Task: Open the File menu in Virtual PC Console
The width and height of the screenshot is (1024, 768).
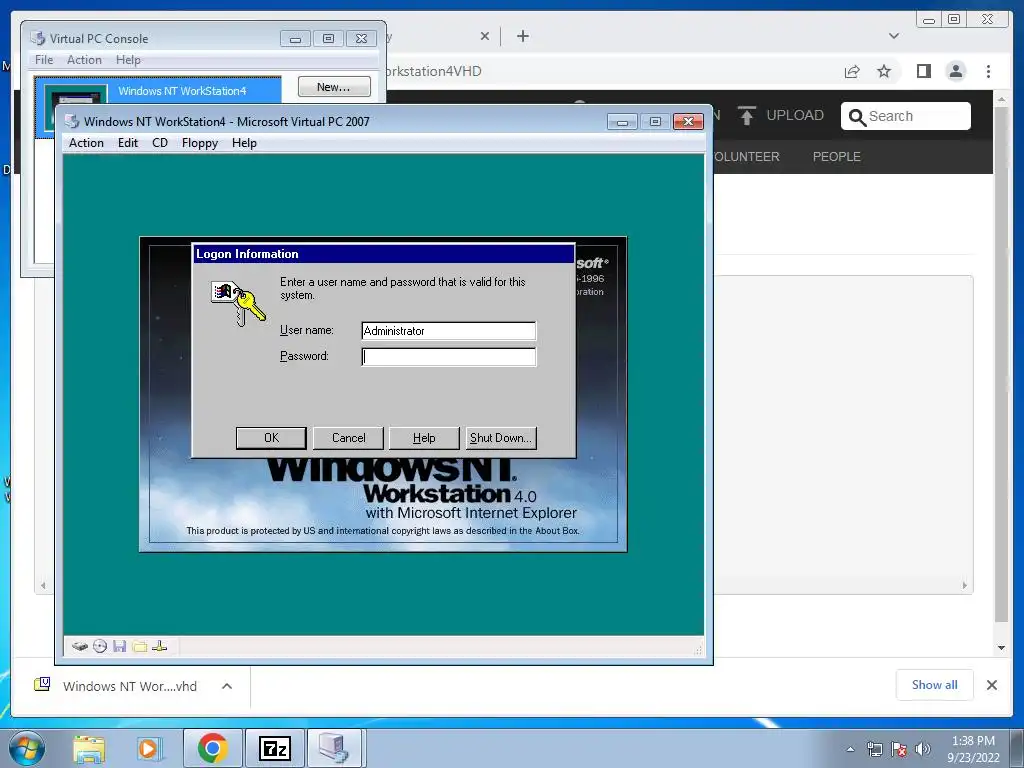Action: pyautogui.click(x=44, y=59)
